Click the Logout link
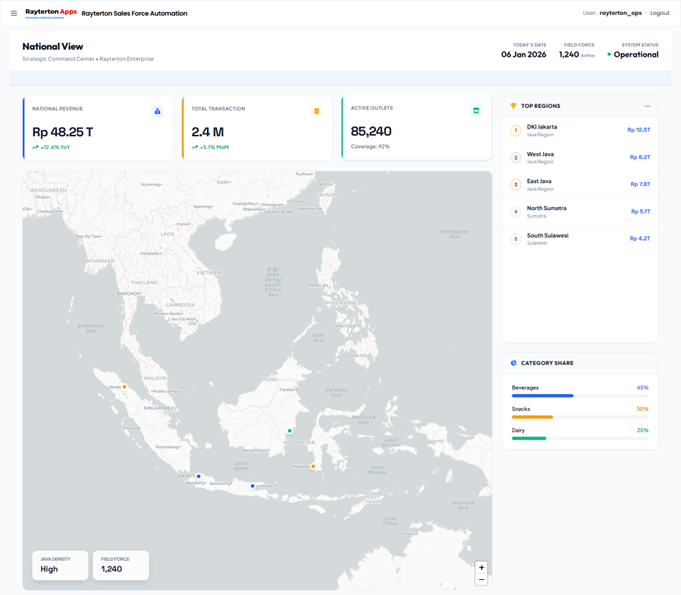The height and width of the screenshot is (595, 681). [x=659, y=13]
